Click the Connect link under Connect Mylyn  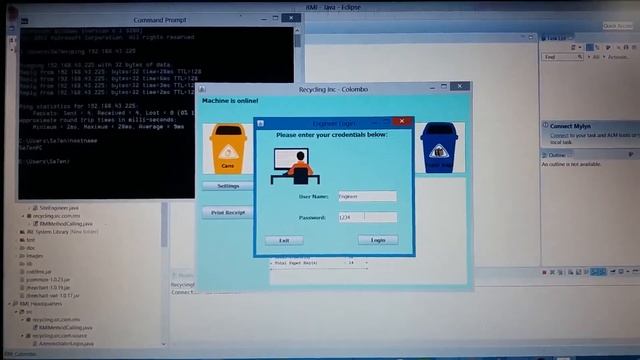click(559, 136)
